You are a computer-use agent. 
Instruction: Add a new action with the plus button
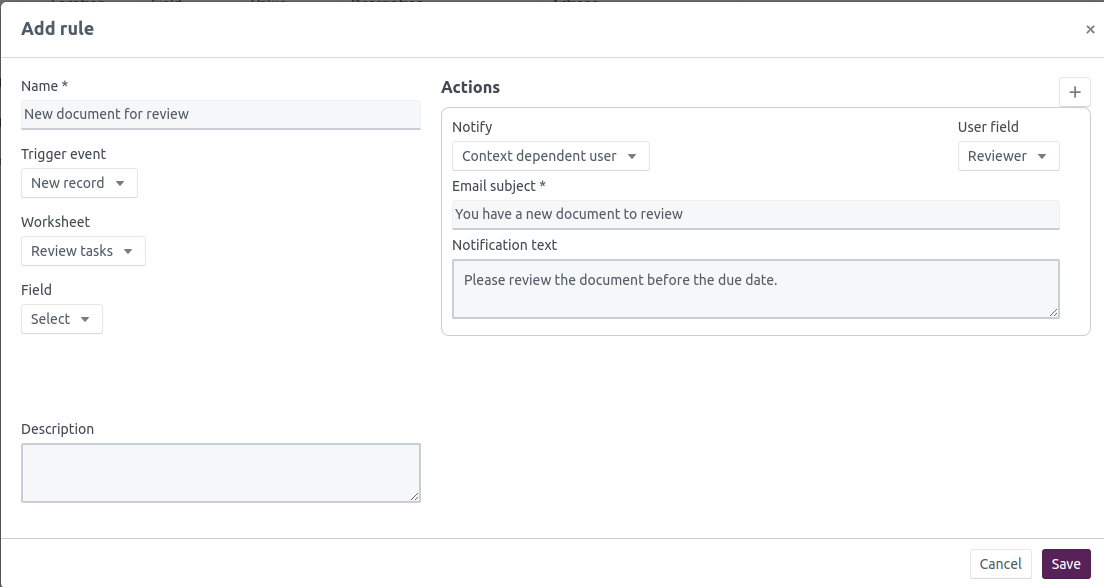(x=1075, y=92)
